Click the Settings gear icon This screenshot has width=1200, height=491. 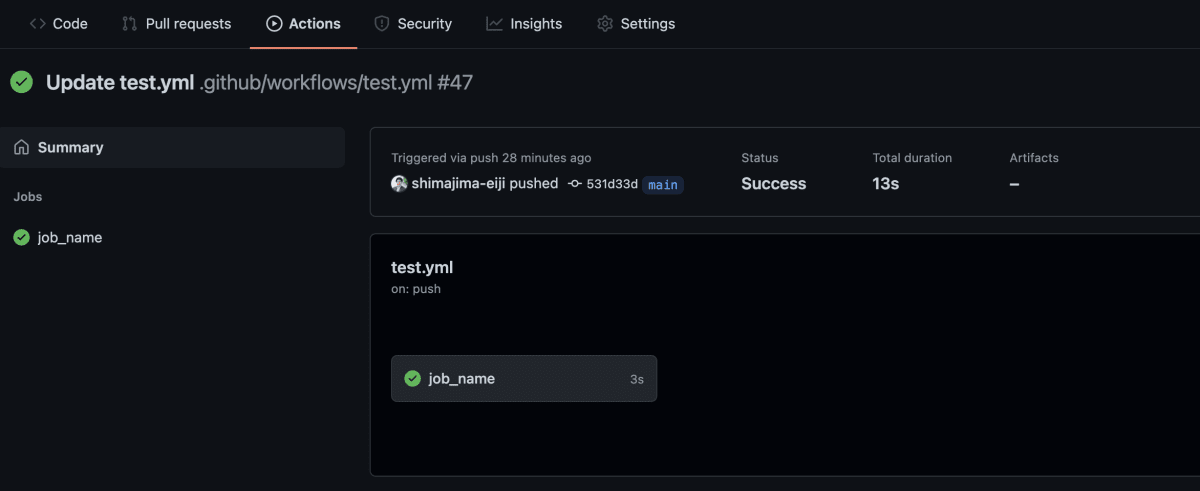click(x=605, y=23)
